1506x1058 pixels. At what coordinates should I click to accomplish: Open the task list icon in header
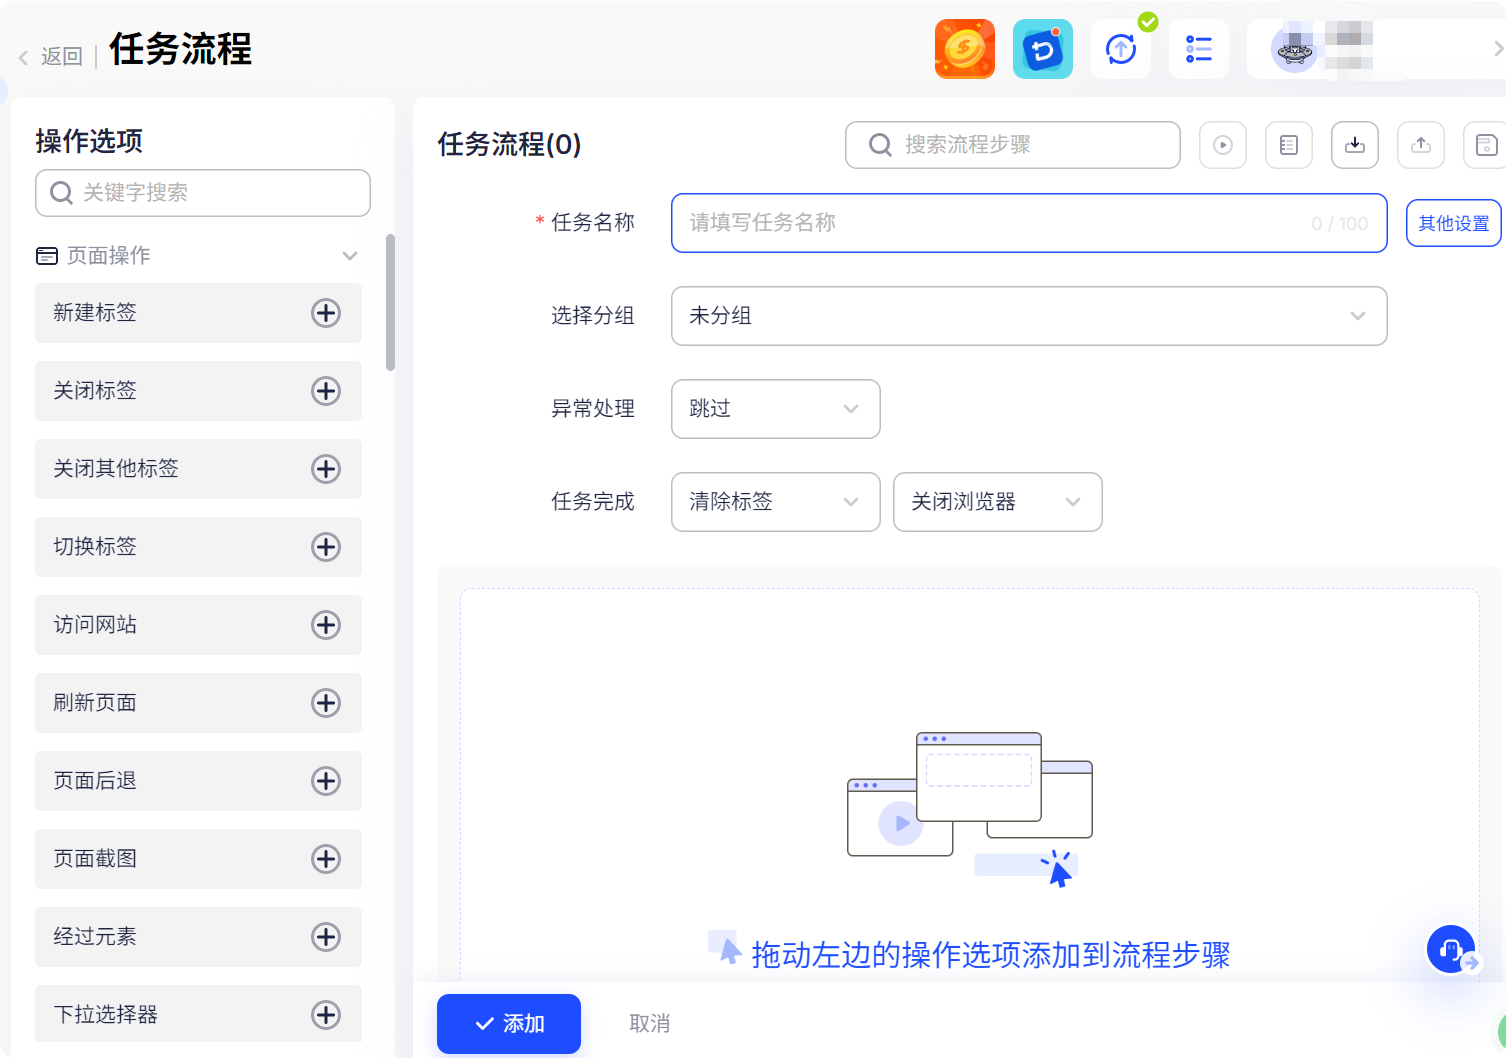coord(1198,49)
